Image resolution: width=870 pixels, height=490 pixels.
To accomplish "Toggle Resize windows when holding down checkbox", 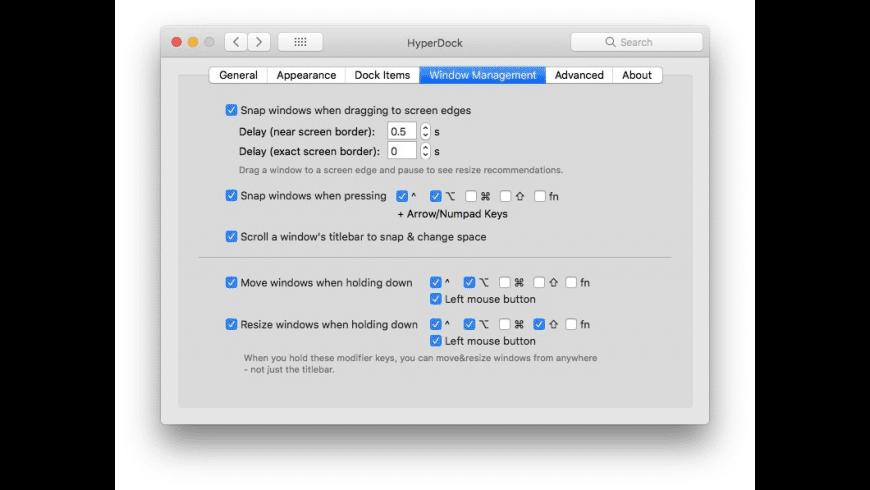I will coord(231,324).
